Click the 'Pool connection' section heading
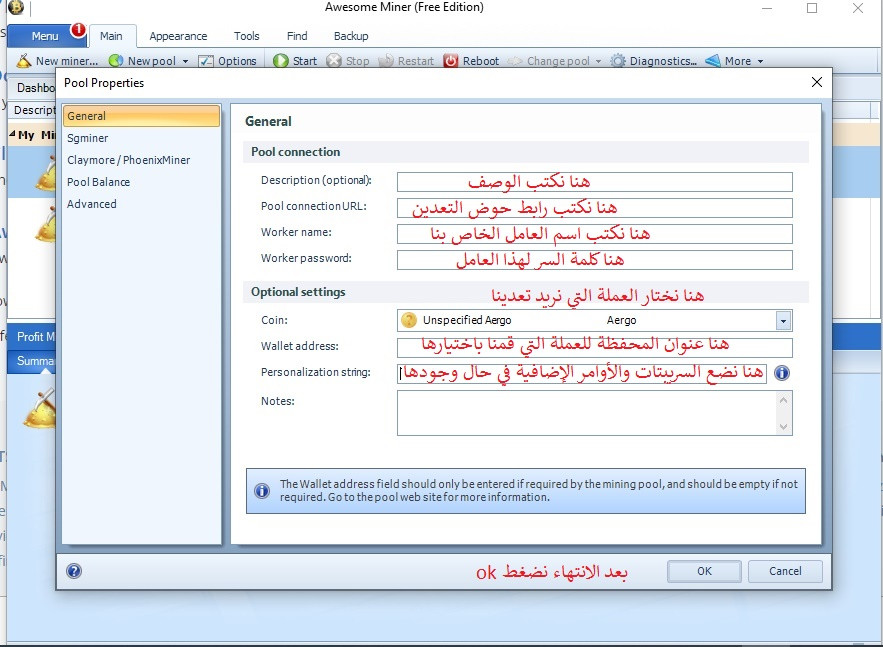The height and width of the screenshot is (647, 883). coord(296,152)
